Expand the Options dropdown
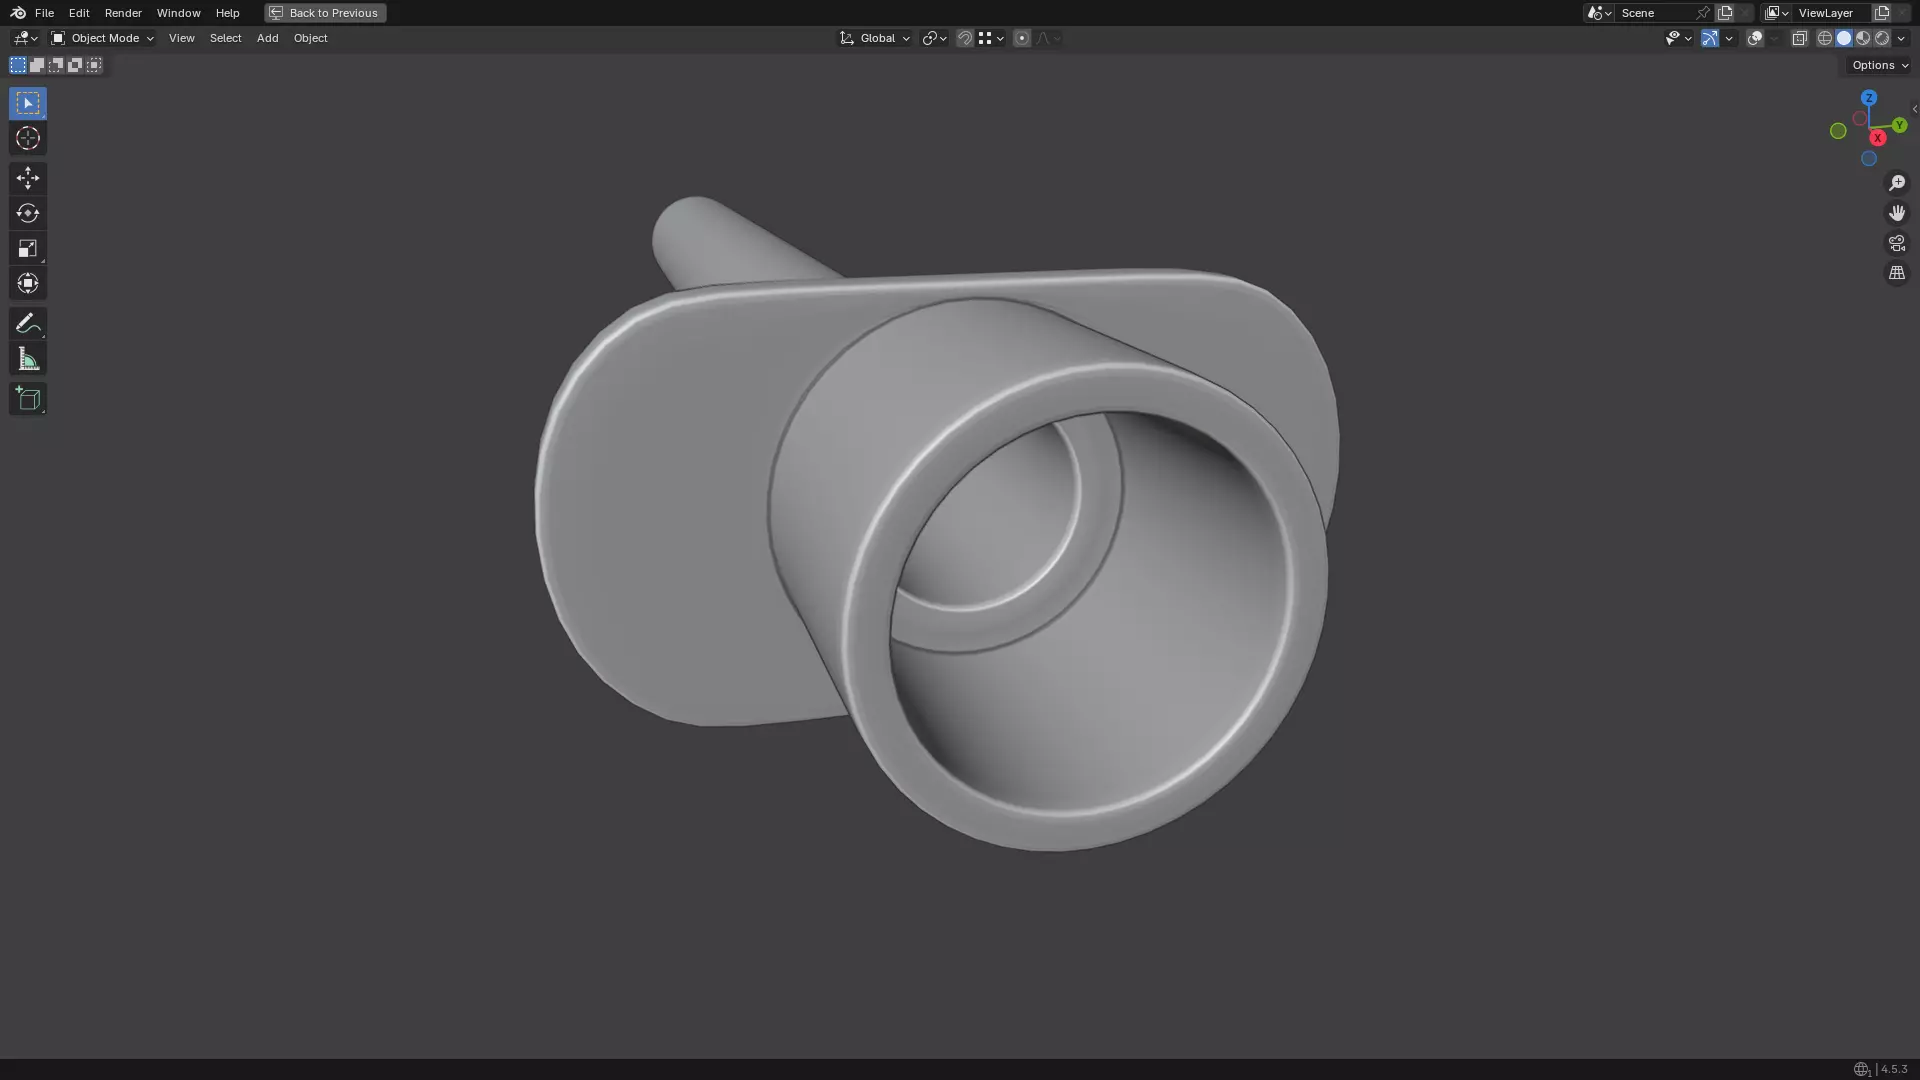This screenshot has height=1080, width=1920. point(1879,65)
